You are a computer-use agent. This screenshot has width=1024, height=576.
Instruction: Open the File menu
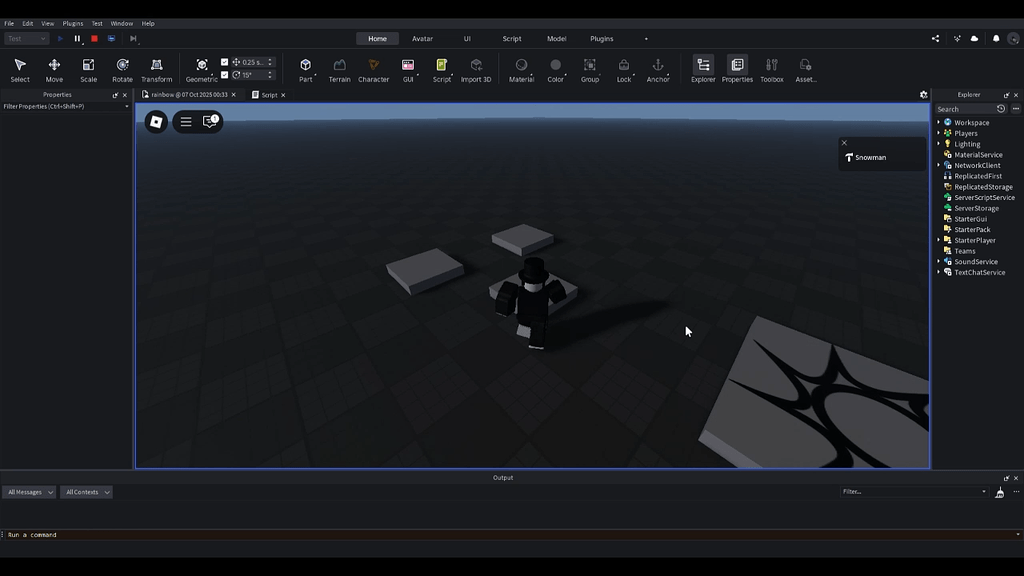[9, 24]
